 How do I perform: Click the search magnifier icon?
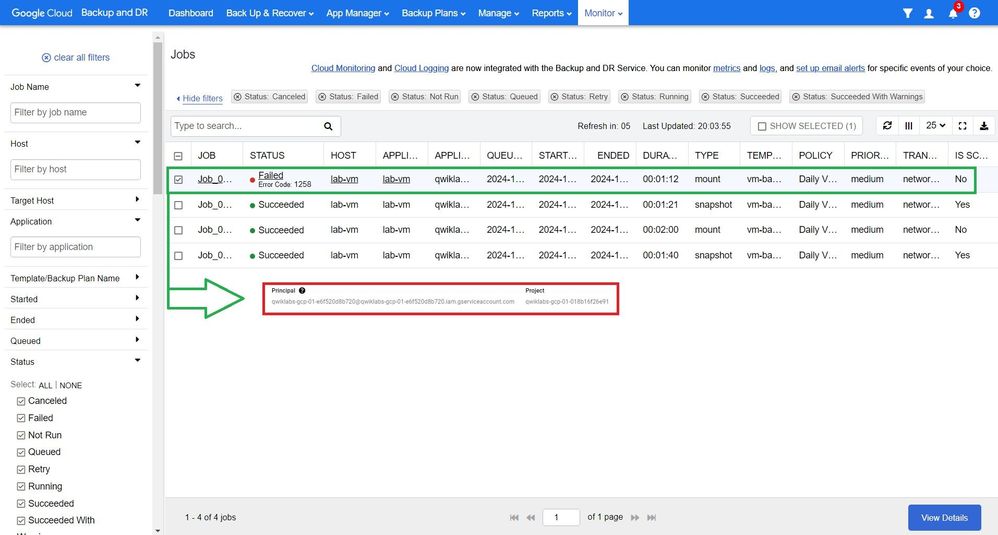tap(328, 126)
